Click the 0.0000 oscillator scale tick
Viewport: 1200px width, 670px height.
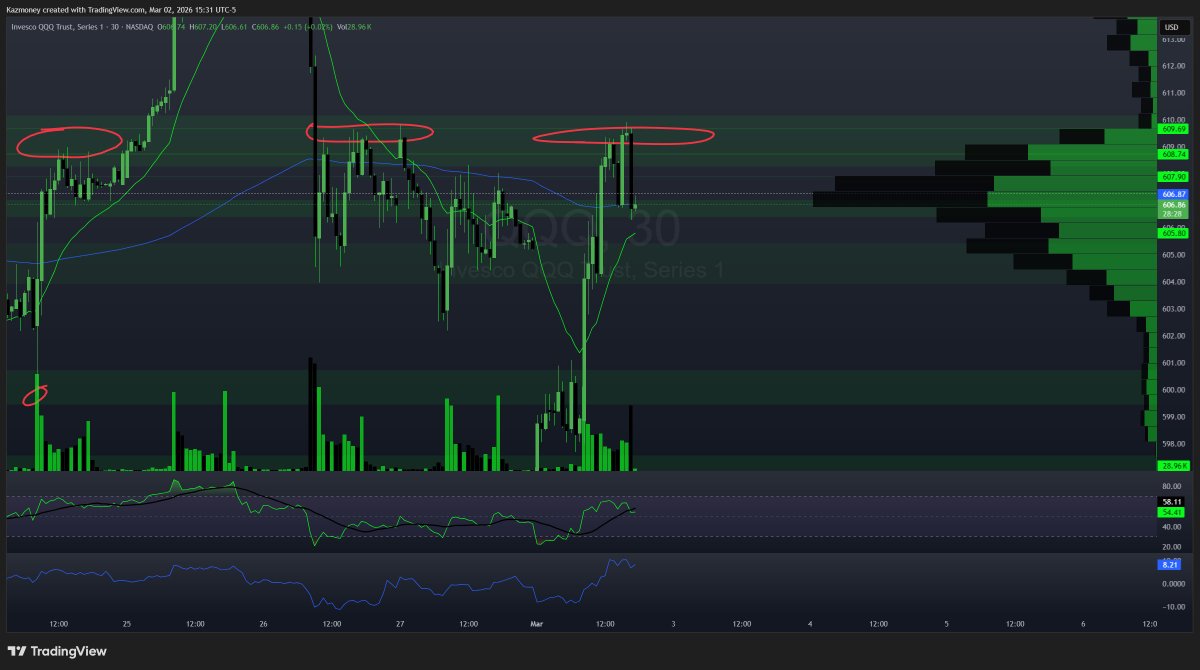1174,582
